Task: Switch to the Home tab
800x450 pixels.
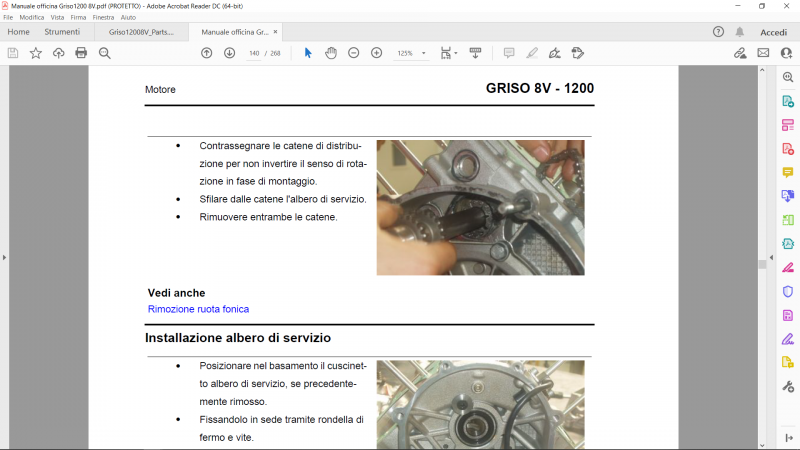Action: [x=18, y=32]
